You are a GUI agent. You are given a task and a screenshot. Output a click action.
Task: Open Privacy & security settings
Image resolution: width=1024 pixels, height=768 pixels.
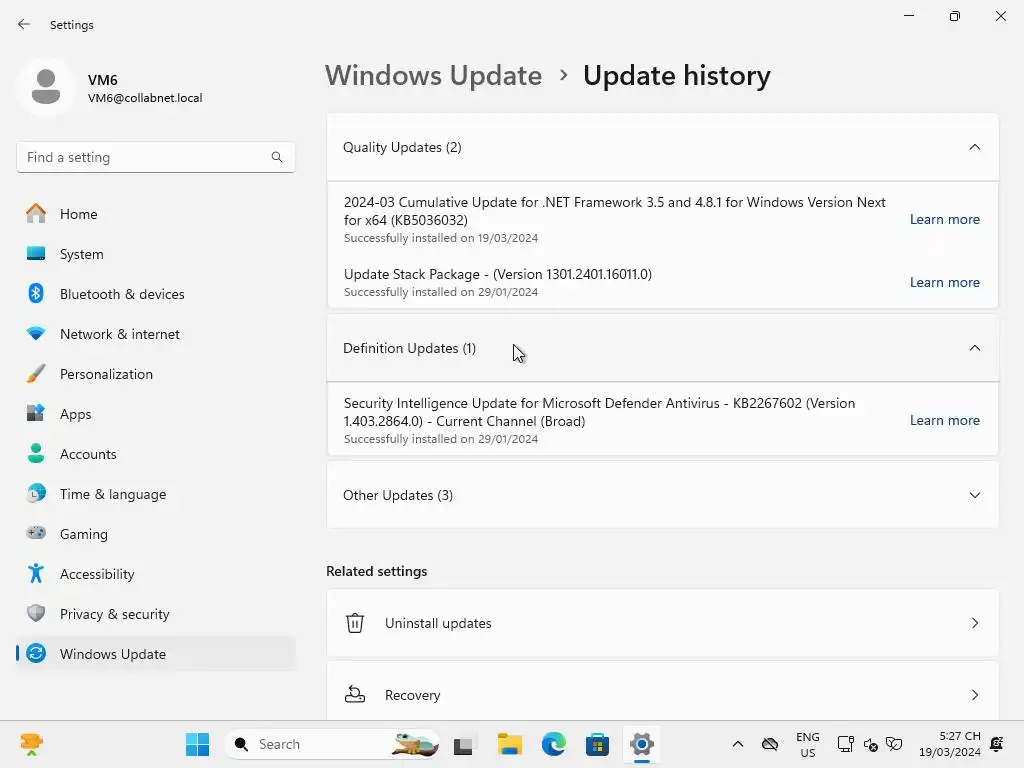click(x=156, y=614)
